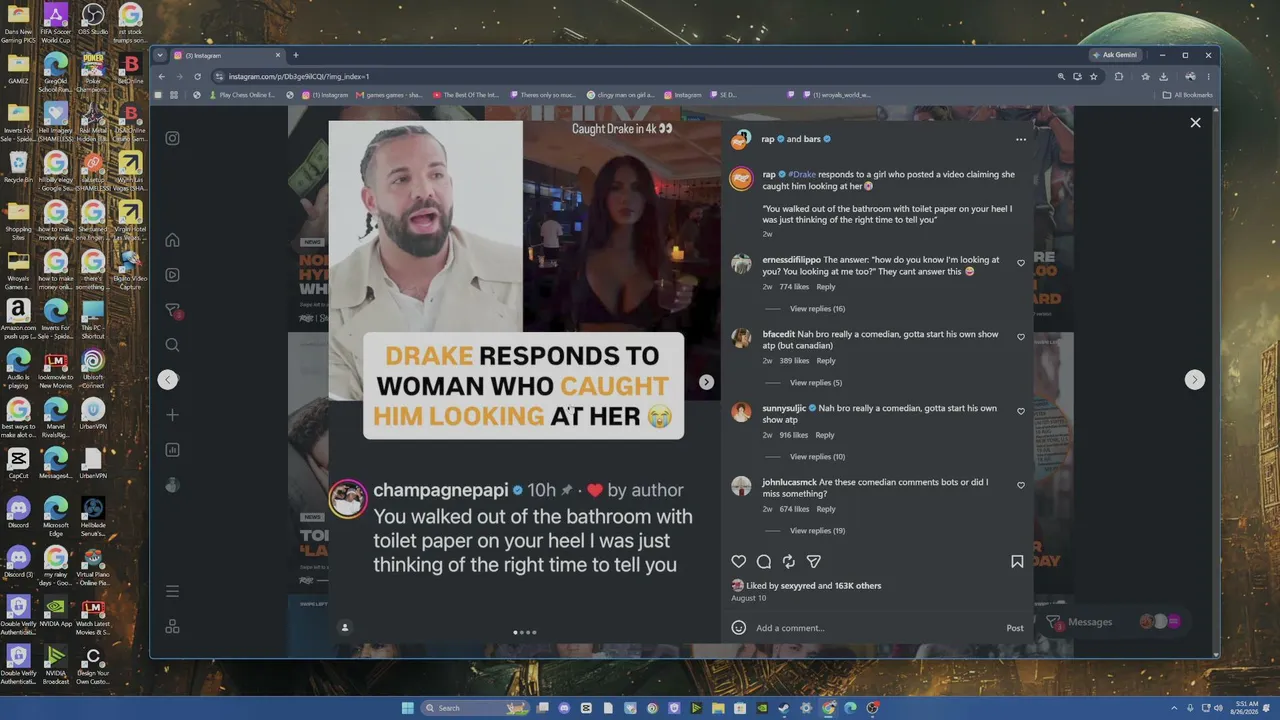Reply to ernessdifilippo's comment

pos(826,287)
